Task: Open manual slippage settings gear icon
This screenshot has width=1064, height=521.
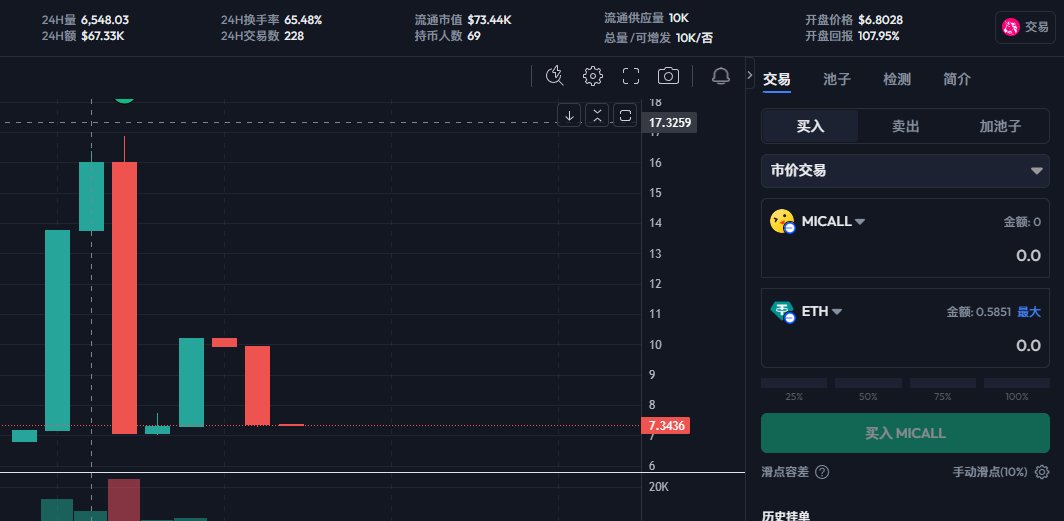Action: click(1042, 472)
